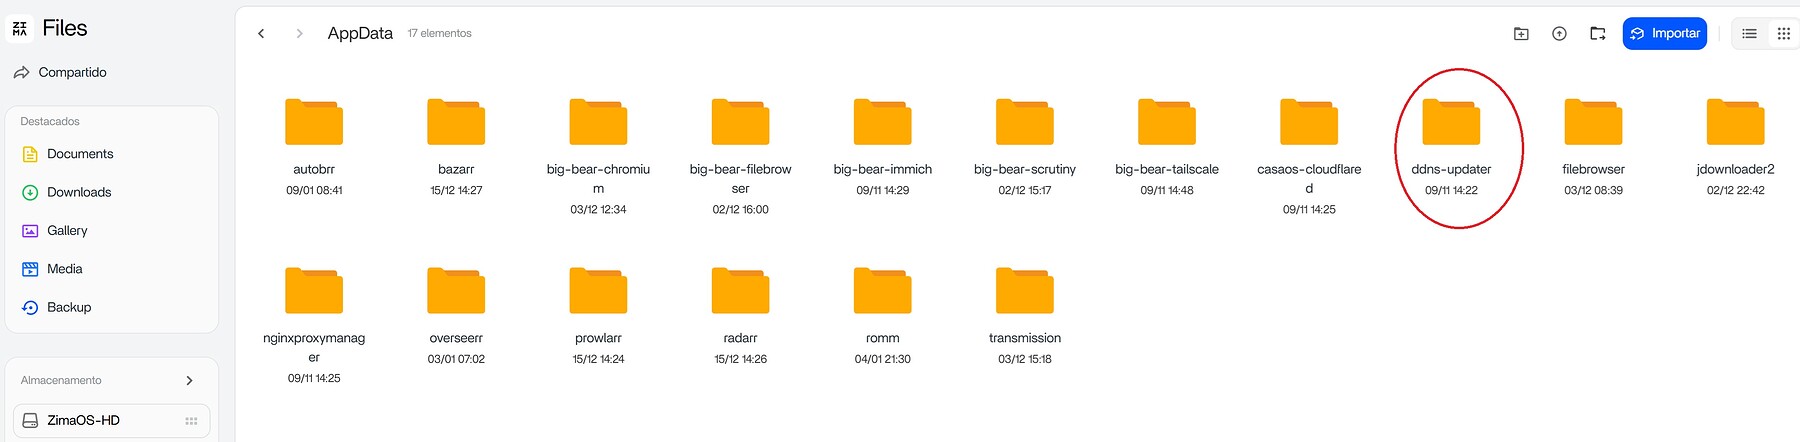Switch to list view

(x=1749, y=34)
